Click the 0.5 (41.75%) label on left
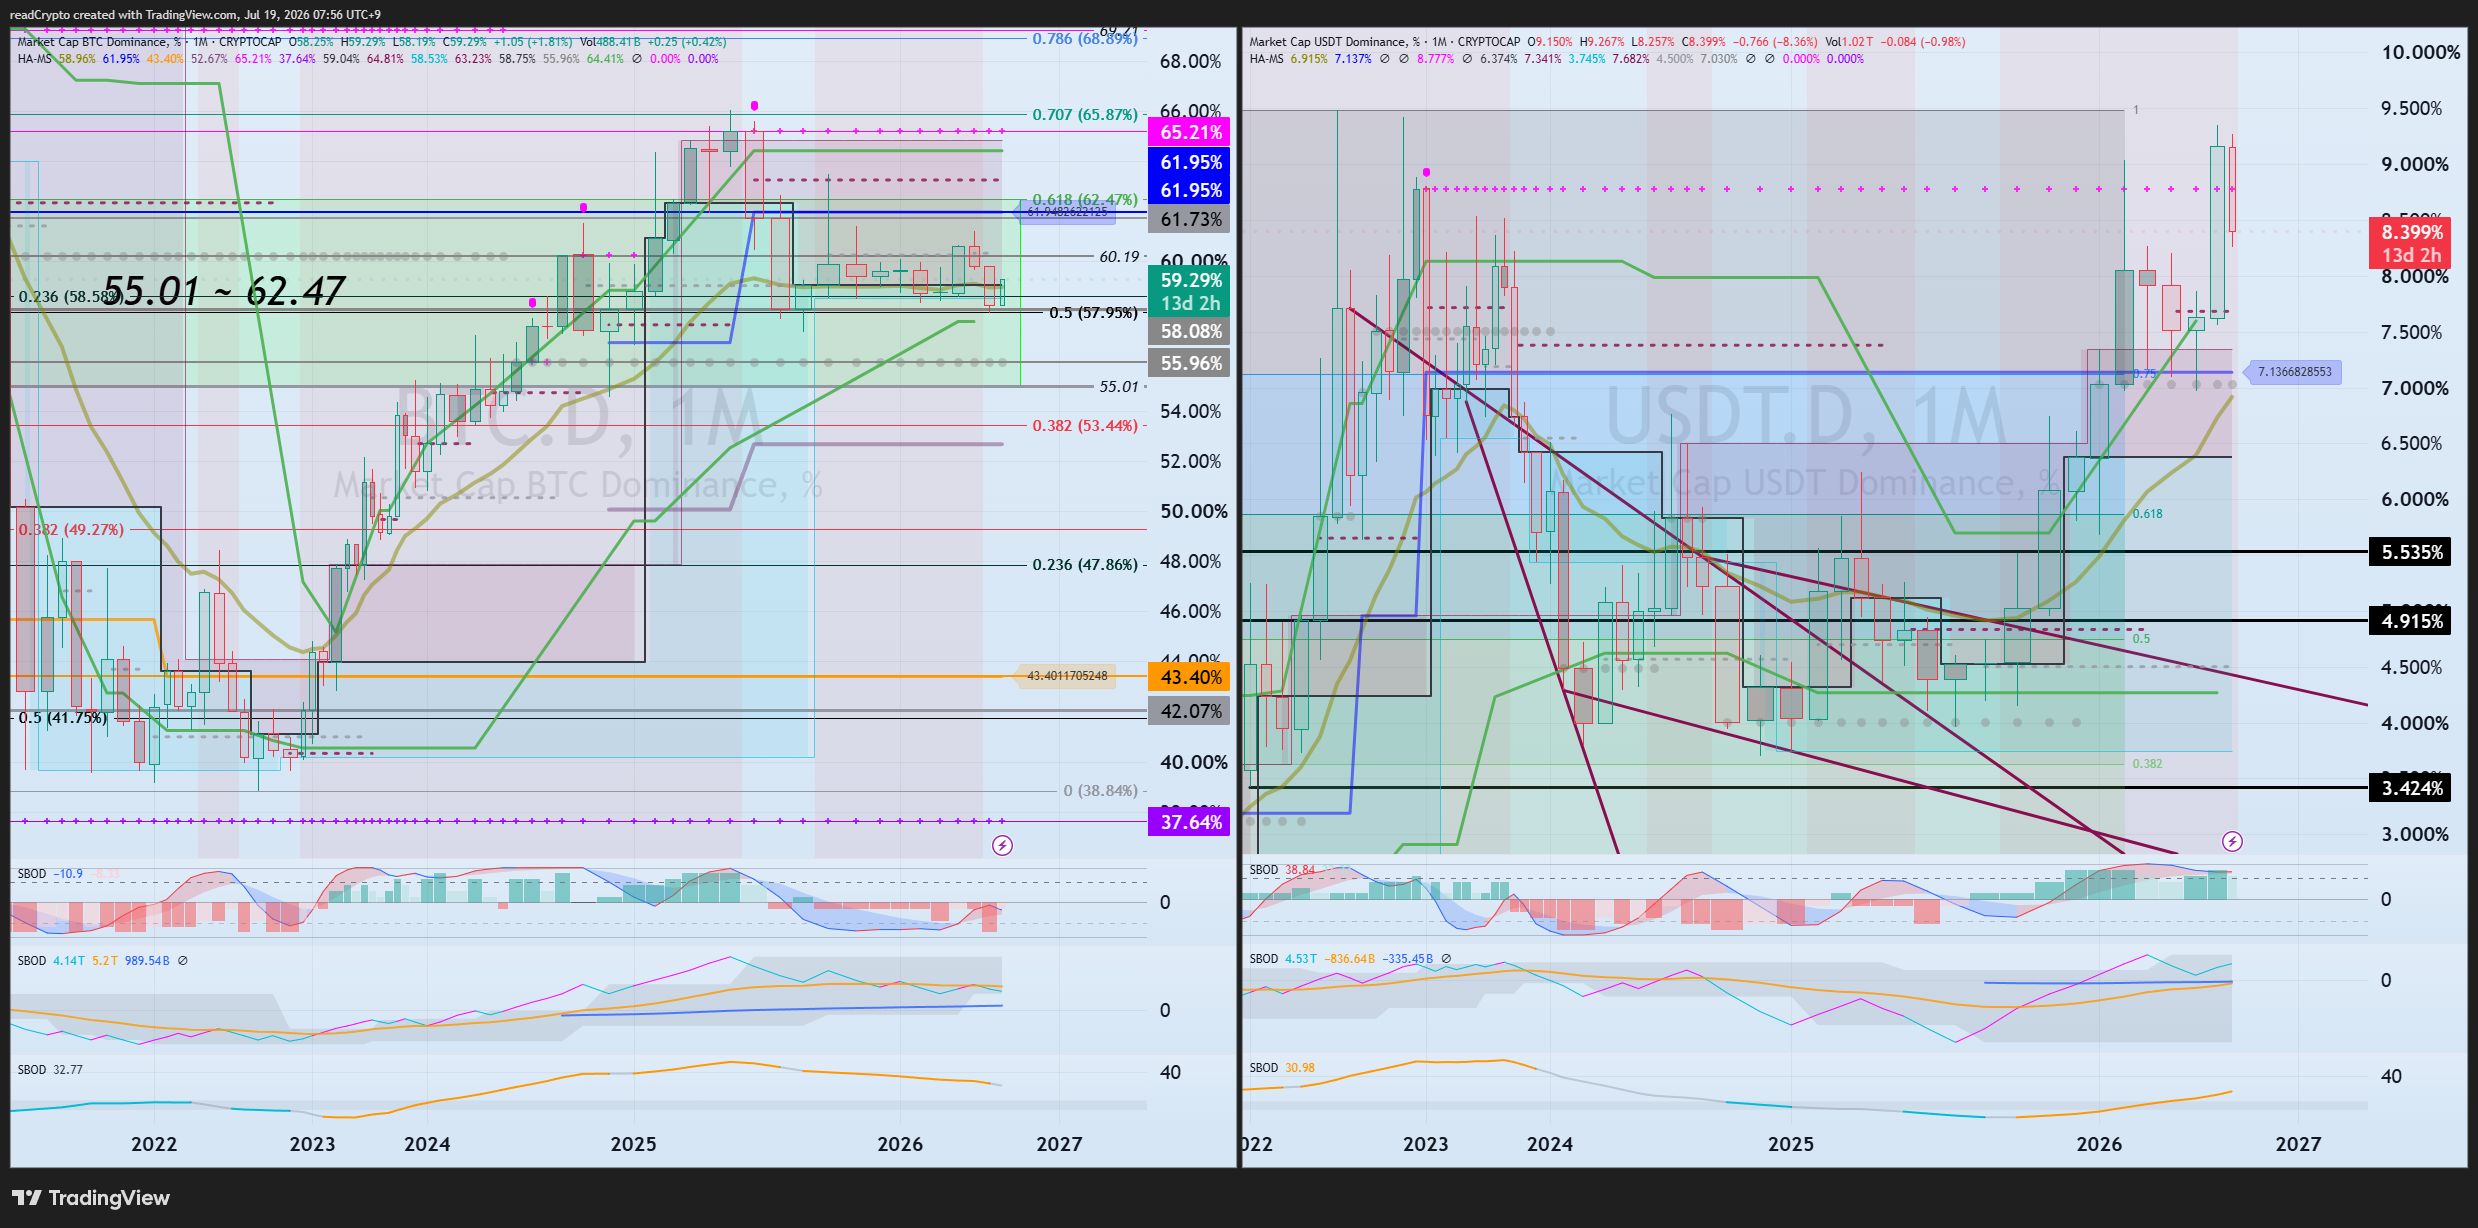The image size is (2478, 1228). [62, 718]
